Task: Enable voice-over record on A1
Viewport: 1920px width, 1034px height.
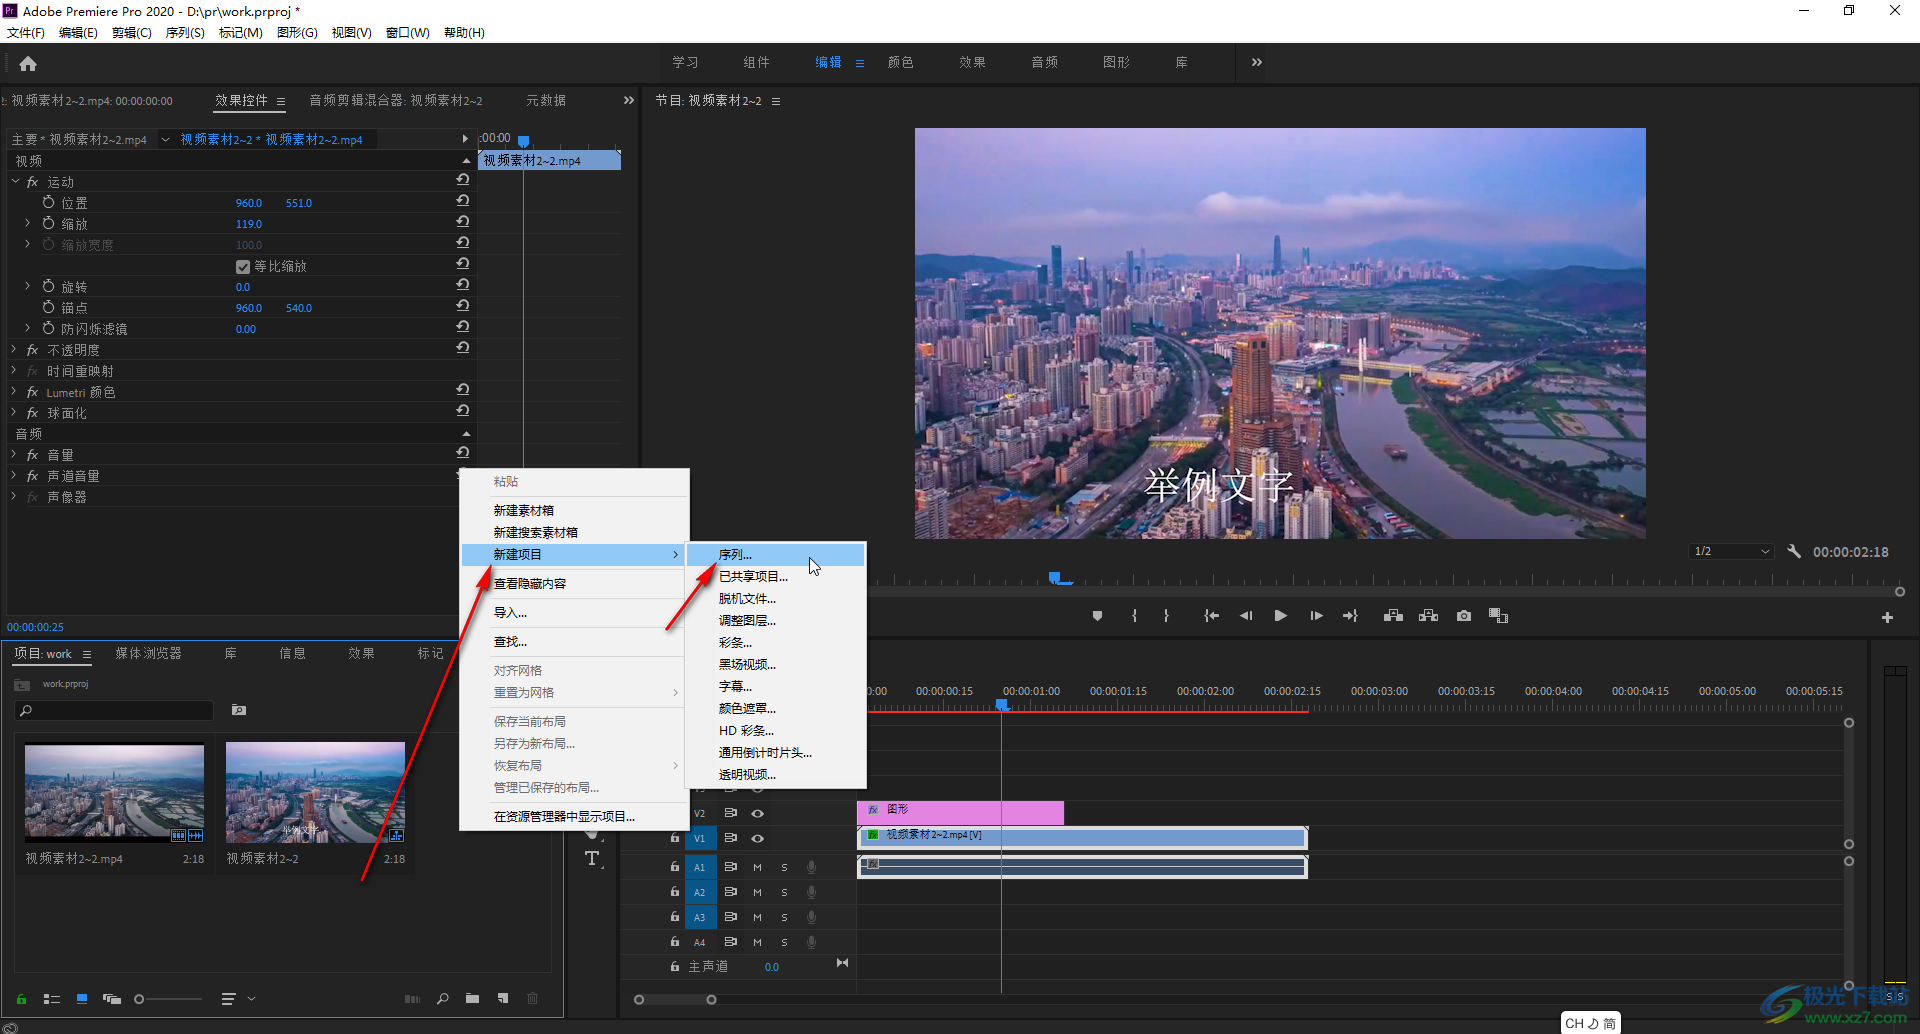Action: click(811, 867)
